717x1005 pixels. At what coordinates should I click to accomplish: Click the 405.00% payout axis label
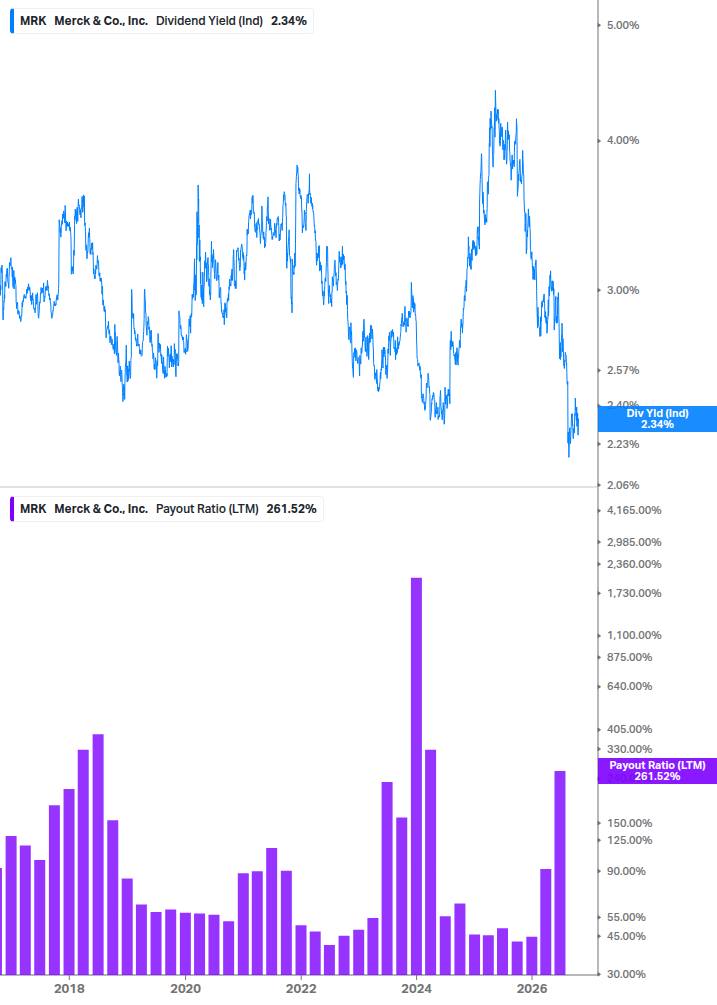point(629,729)
